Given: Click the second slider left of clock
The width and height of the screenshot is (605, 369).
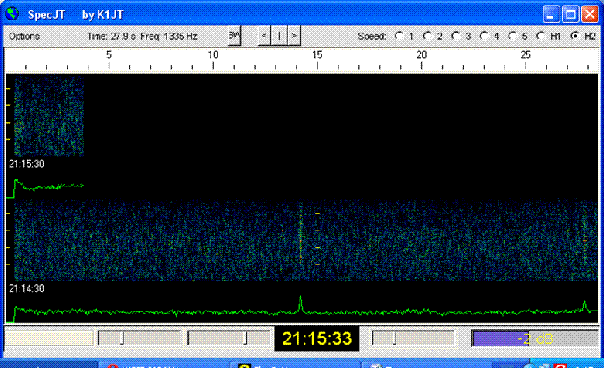Looking at the screenshot, I should [x=229, y=338].
